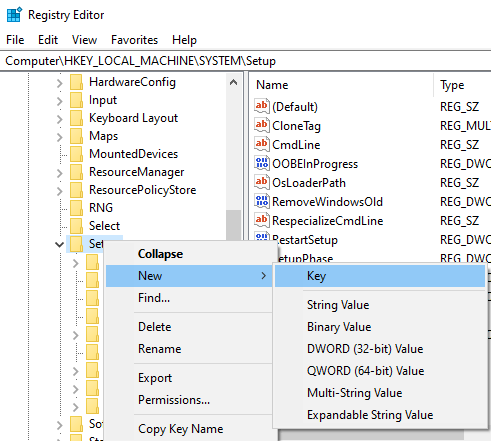Expand the Maps key

click(60, 137)
